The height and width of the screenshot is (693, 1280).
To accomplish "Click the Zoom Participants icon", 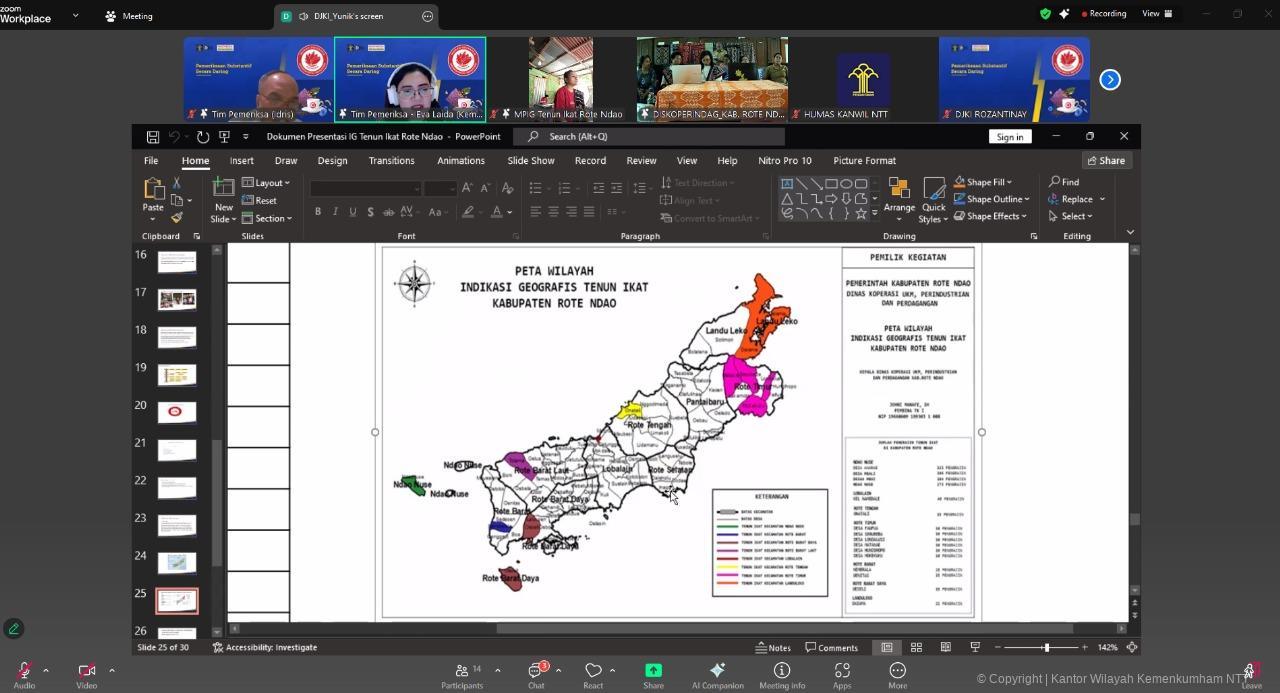I will tap(461, 671).
